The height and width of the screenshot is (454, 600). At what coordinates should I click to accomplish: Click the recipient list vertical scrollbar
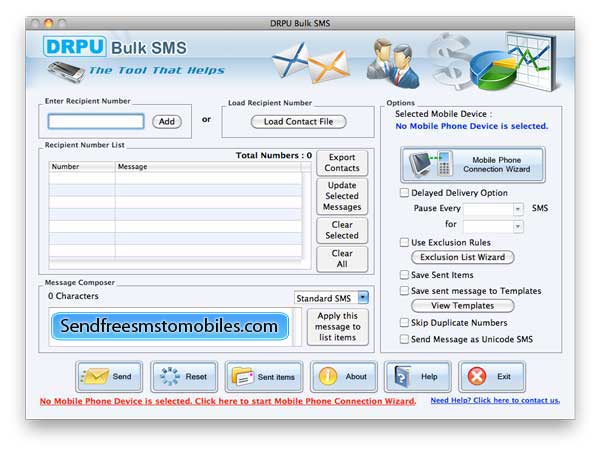[x=306, y=216]
